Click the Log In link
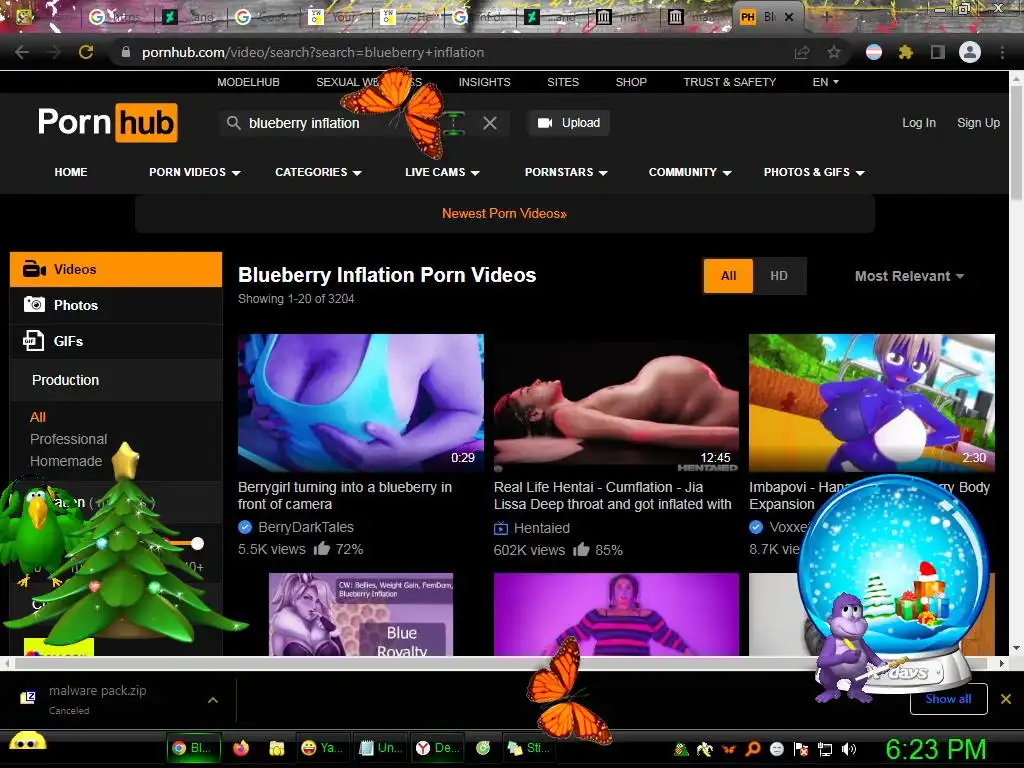The image size is (1024, 768). click(919, 123)
